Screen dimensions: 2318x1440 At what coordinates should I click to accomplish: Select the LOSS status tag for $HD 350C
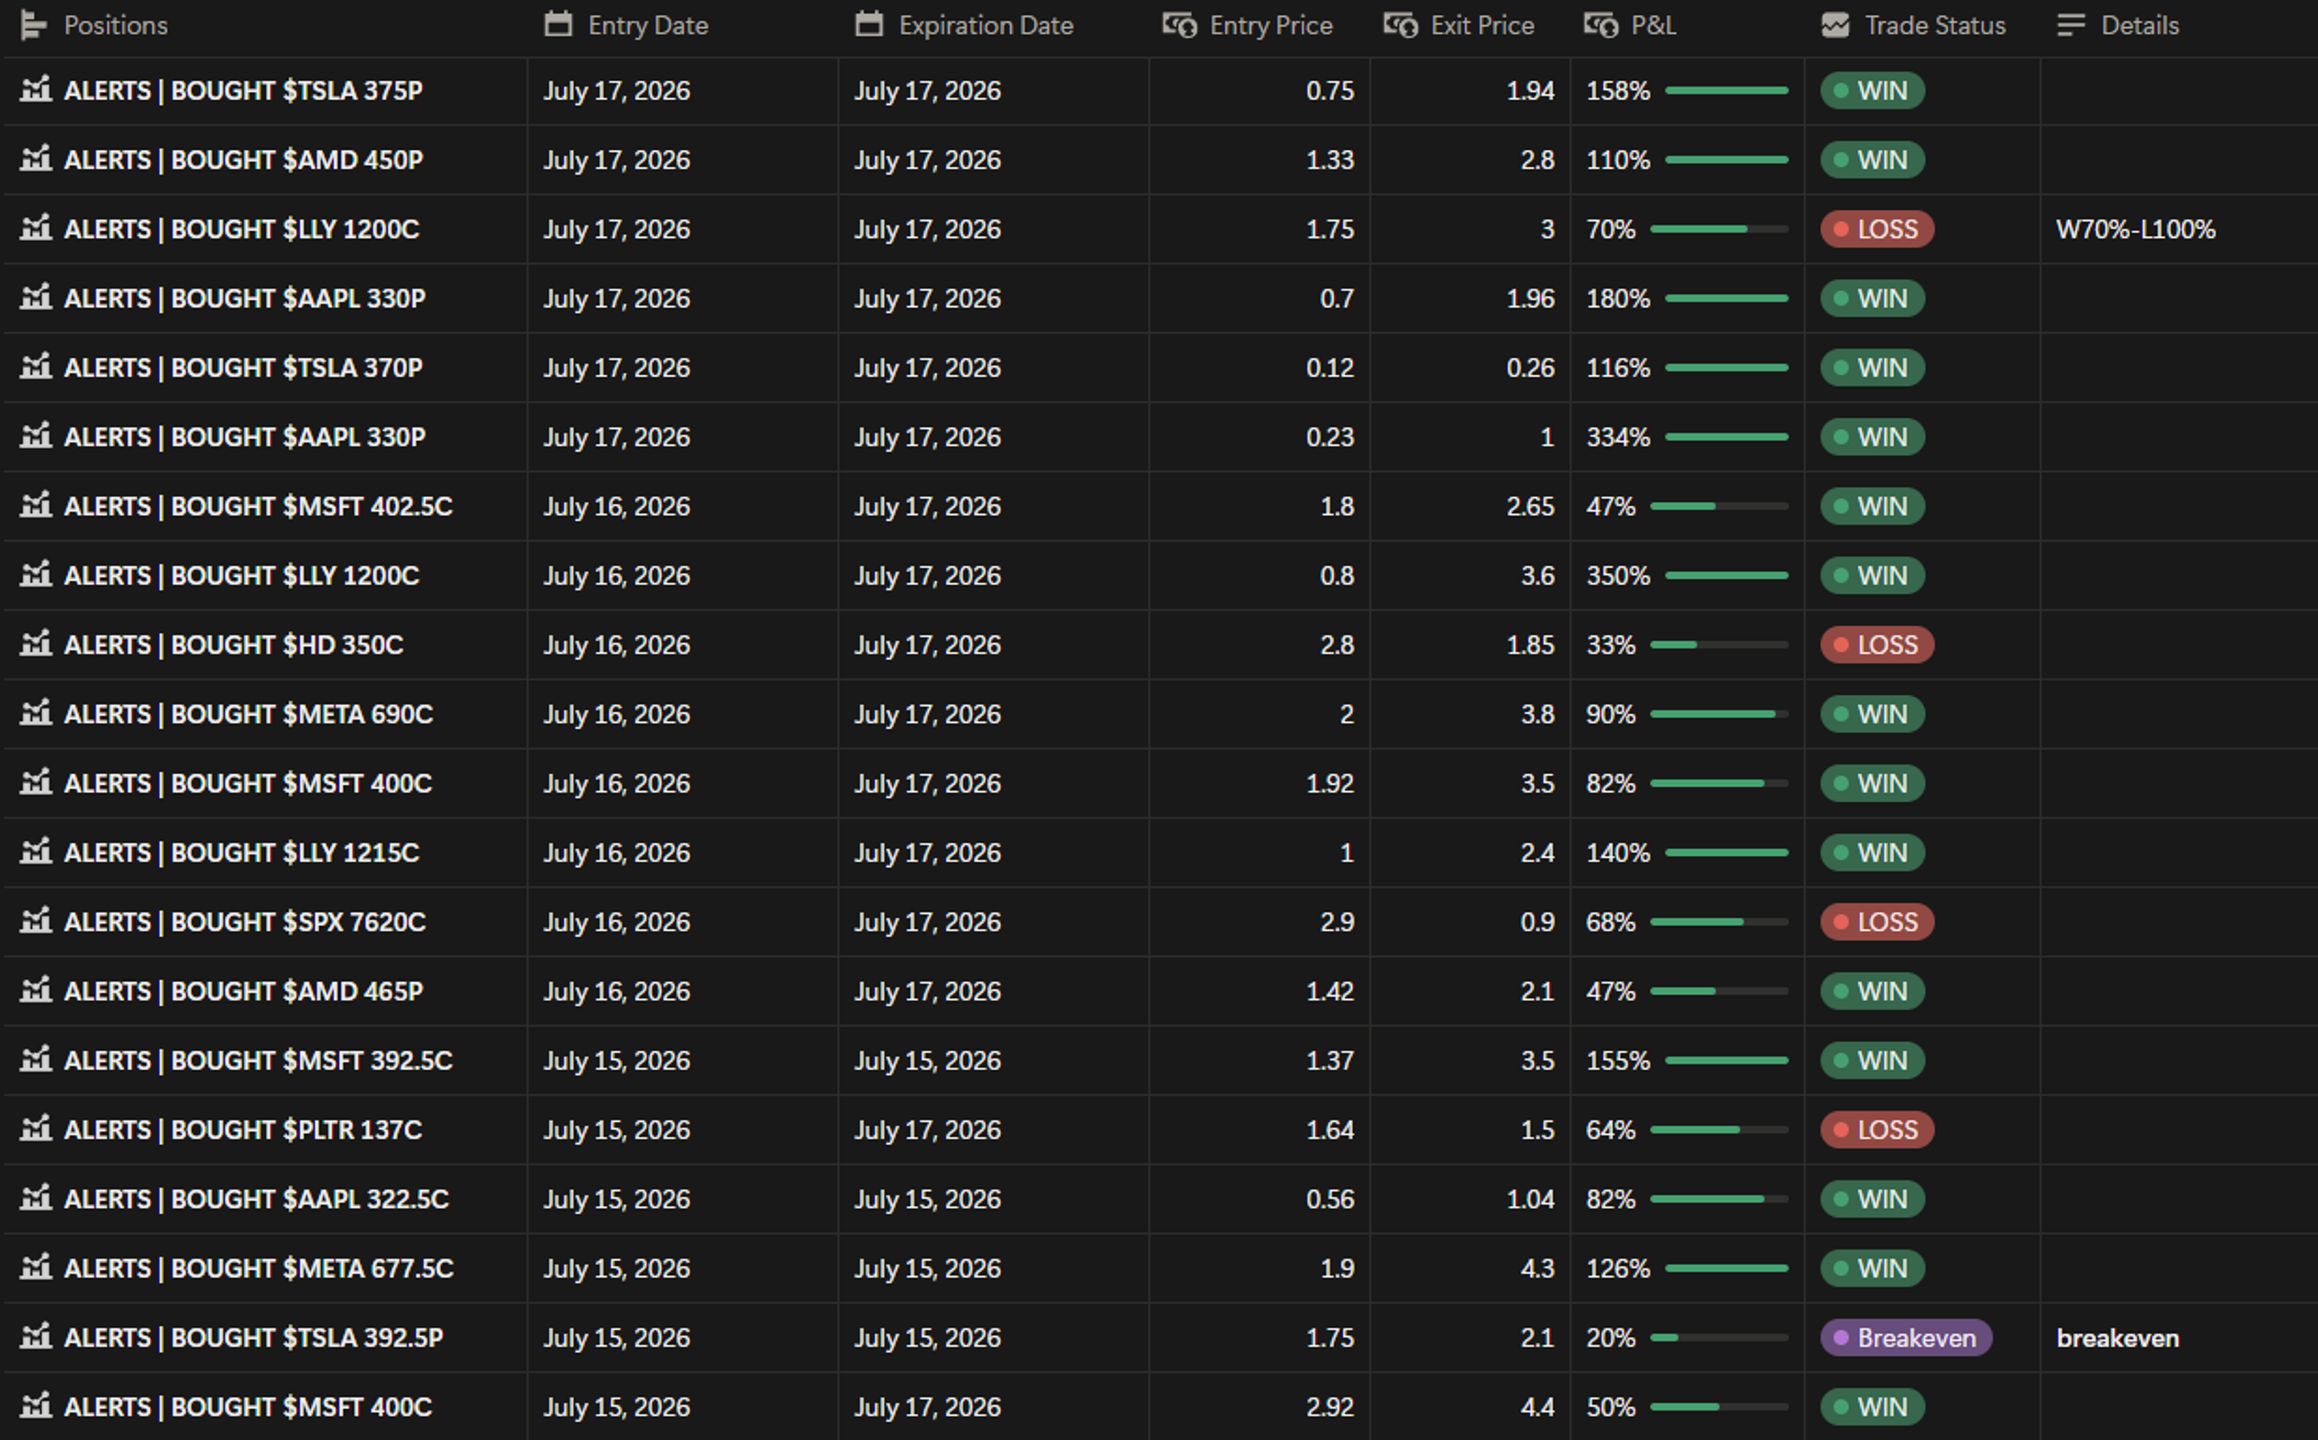tap(1877, 645)
